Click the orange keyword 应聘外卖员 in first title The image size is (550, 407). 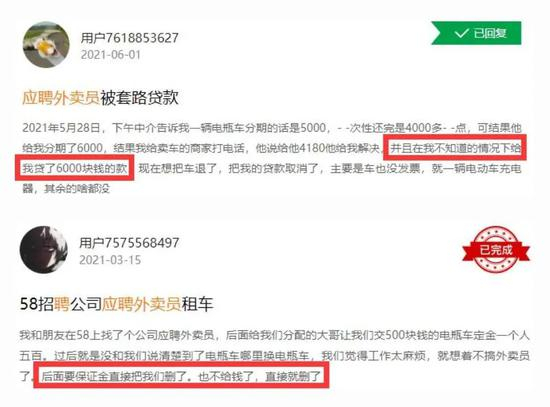point(61,98)
